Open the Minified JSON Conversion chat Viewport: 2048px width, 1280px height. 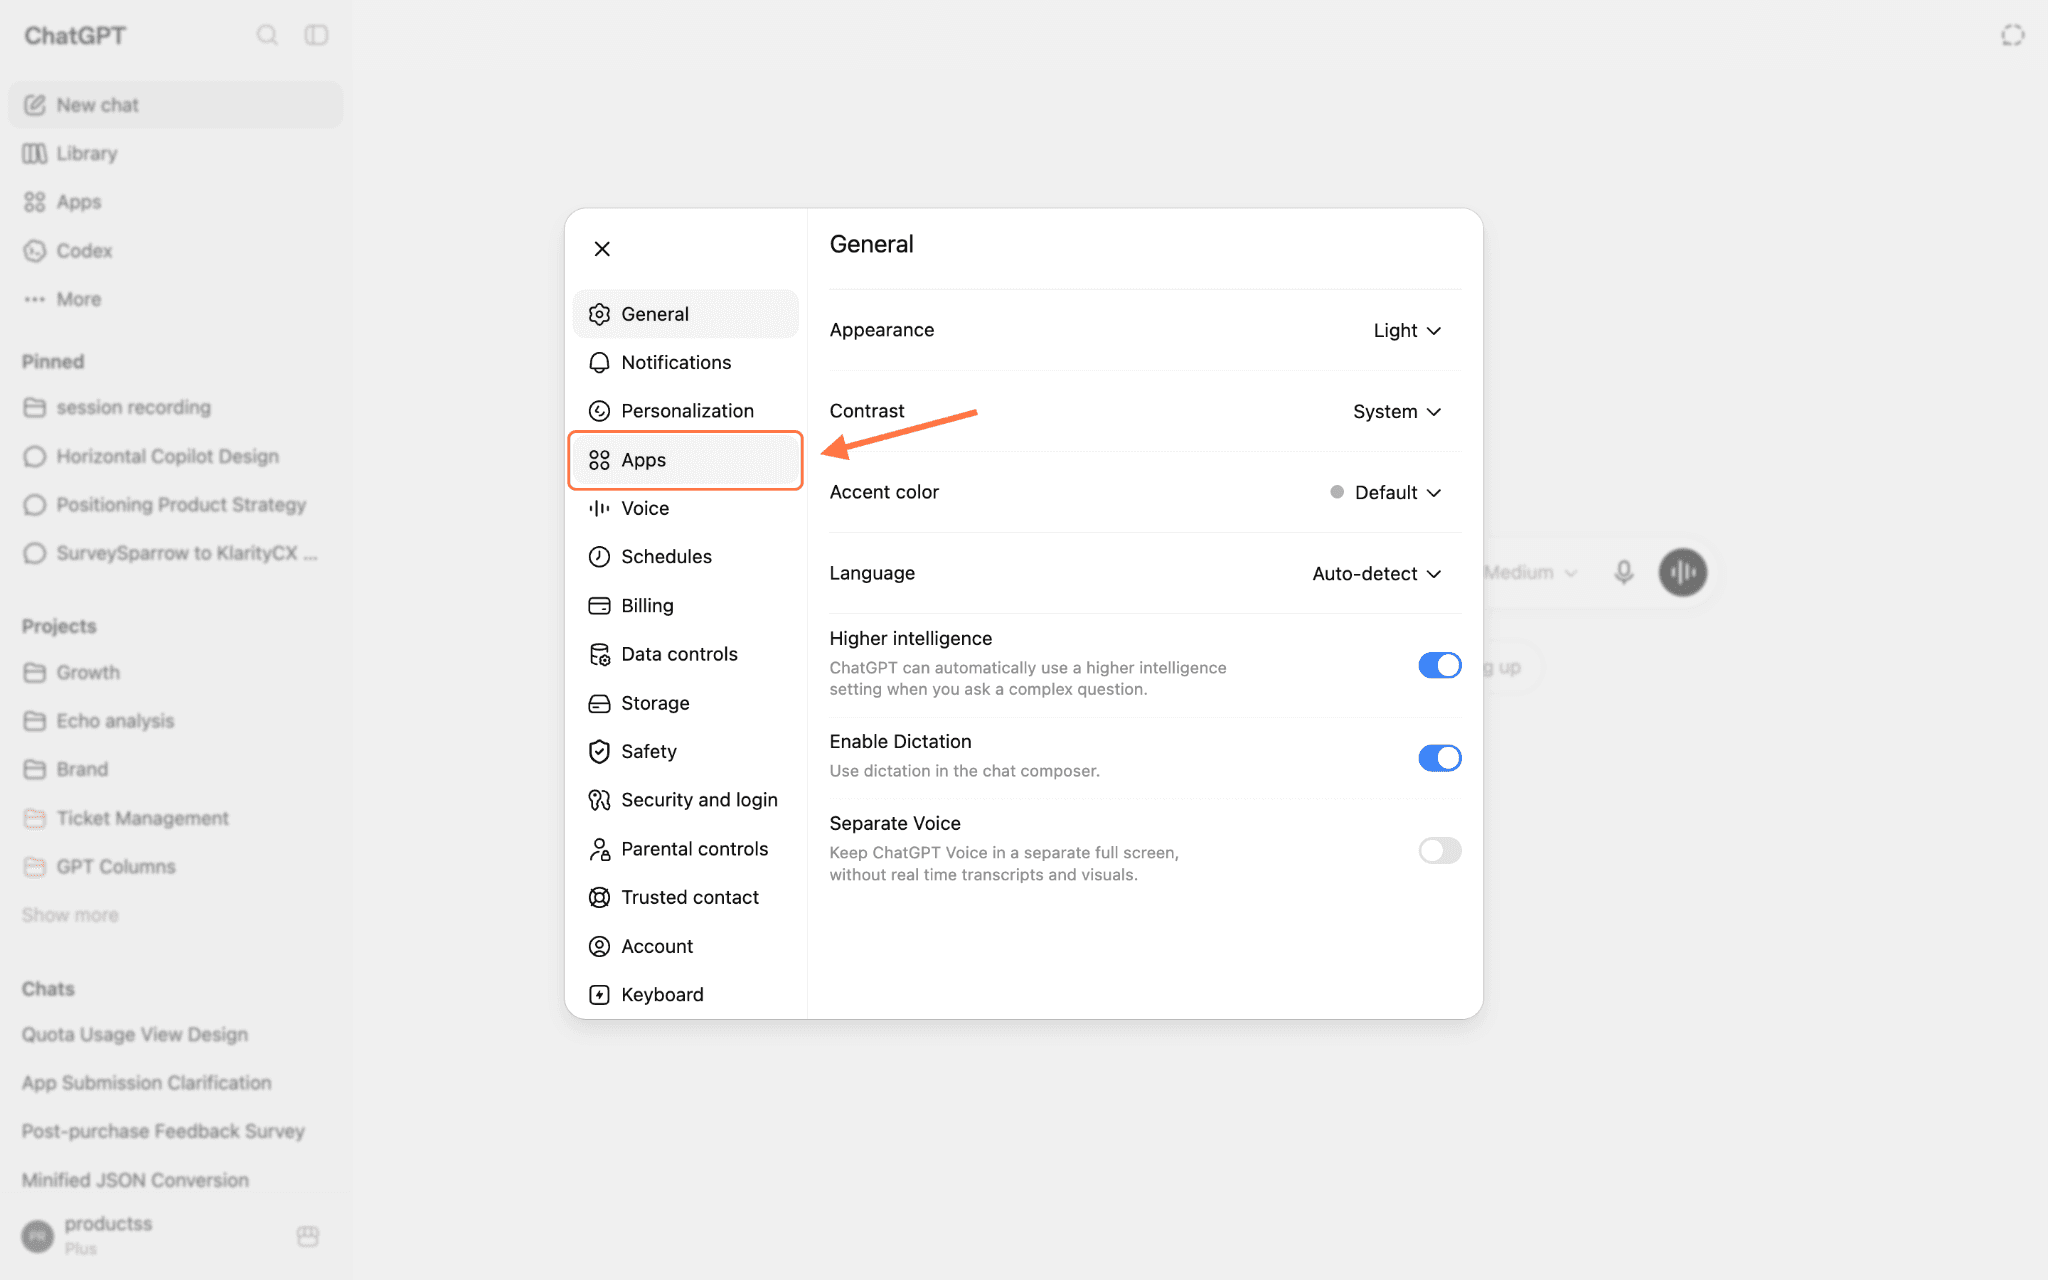point(175,1180)
